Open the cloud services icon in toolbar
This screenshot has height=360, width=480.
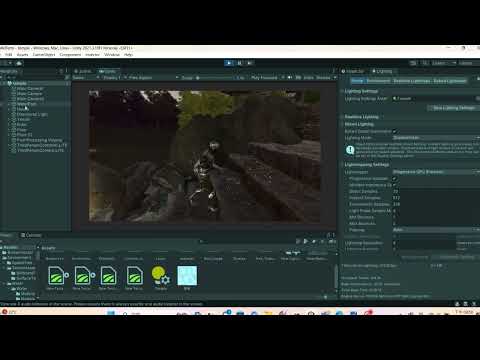19,63
